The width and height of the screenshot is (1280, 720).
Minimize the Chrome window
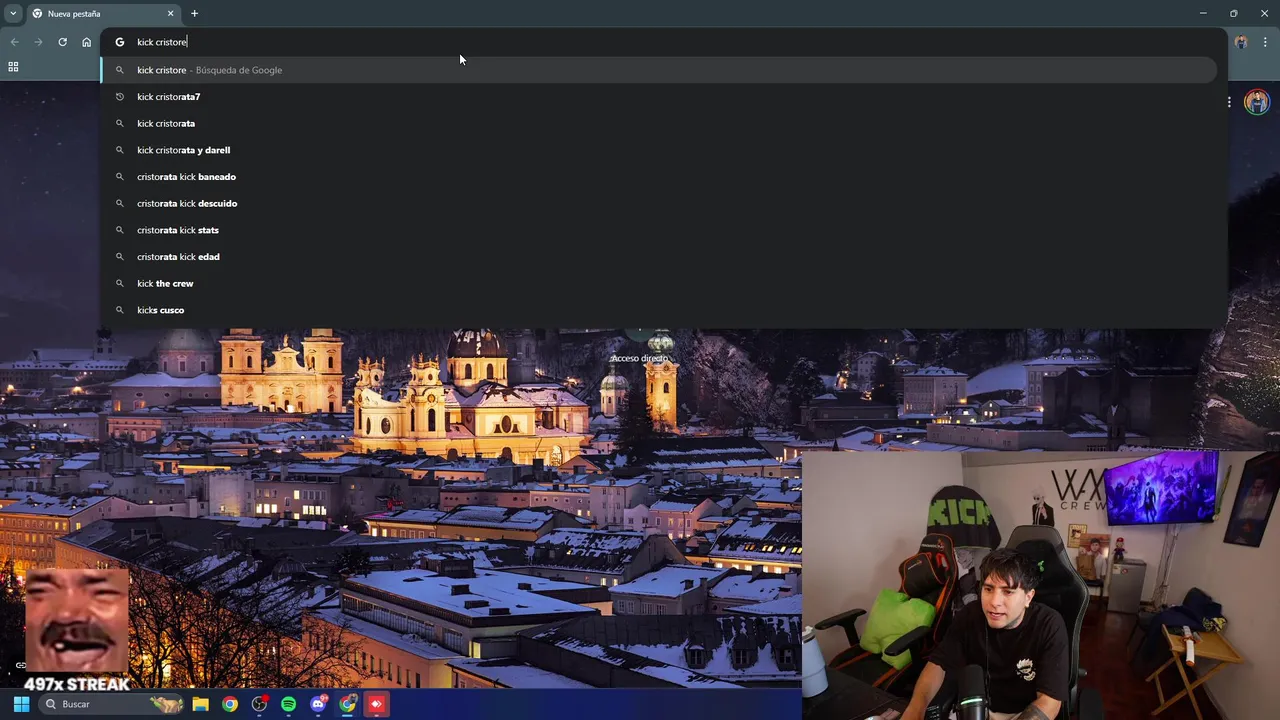click(x=1202, y=13)
